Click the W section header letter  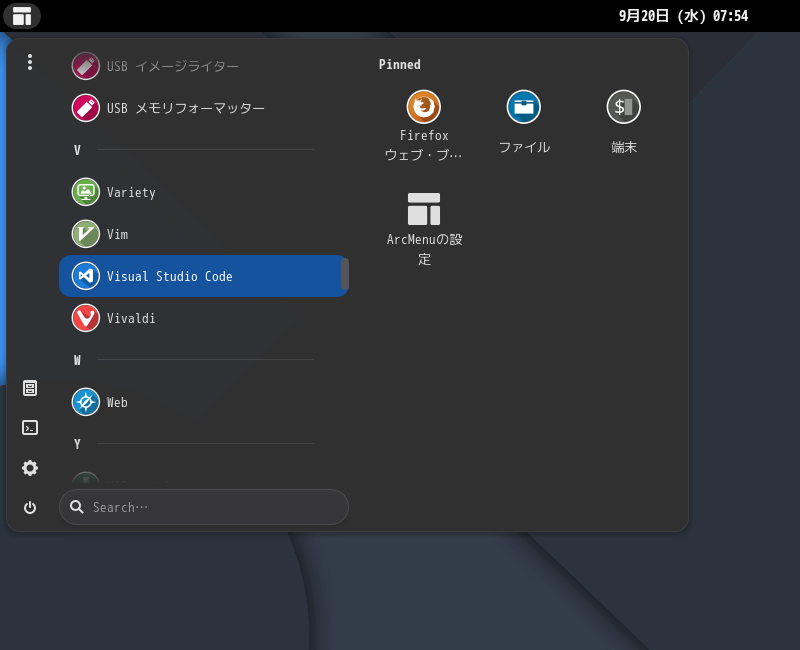77,360
